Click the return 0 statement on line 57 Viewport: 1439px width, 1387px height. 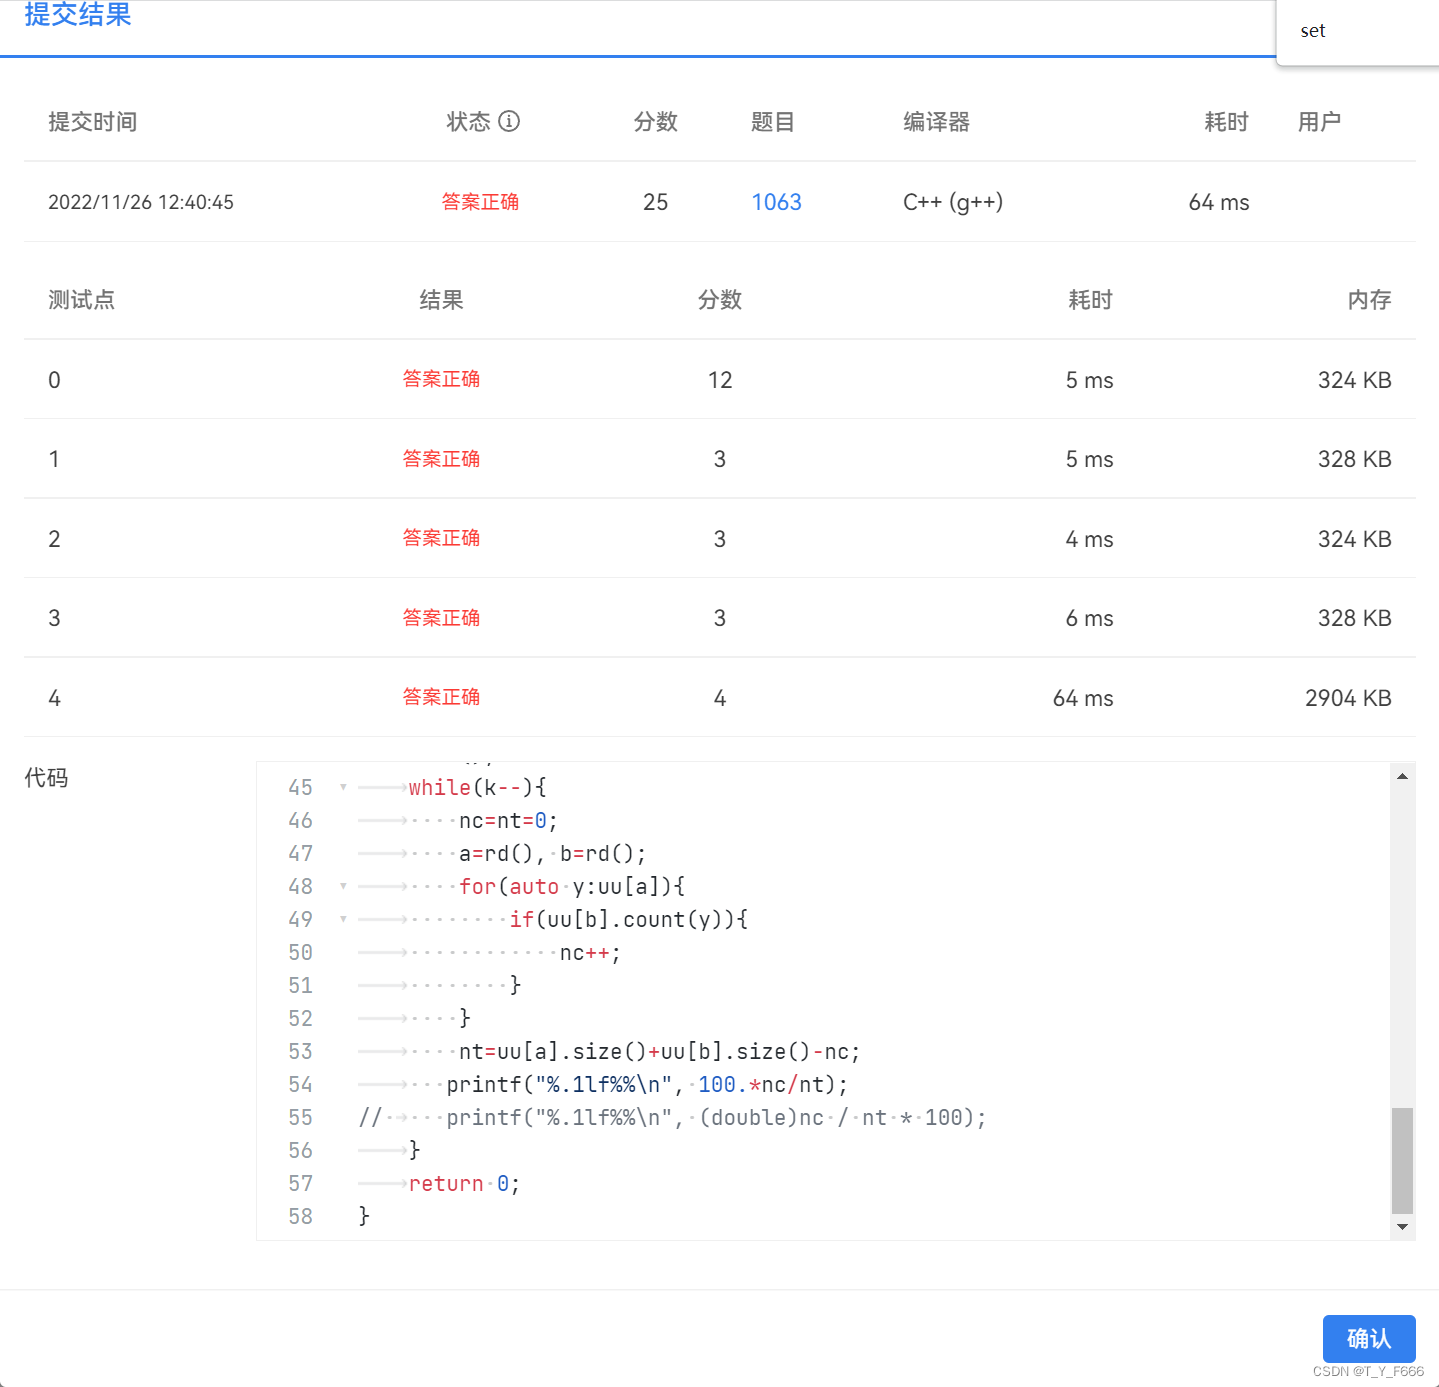(x=464, y=1183)
